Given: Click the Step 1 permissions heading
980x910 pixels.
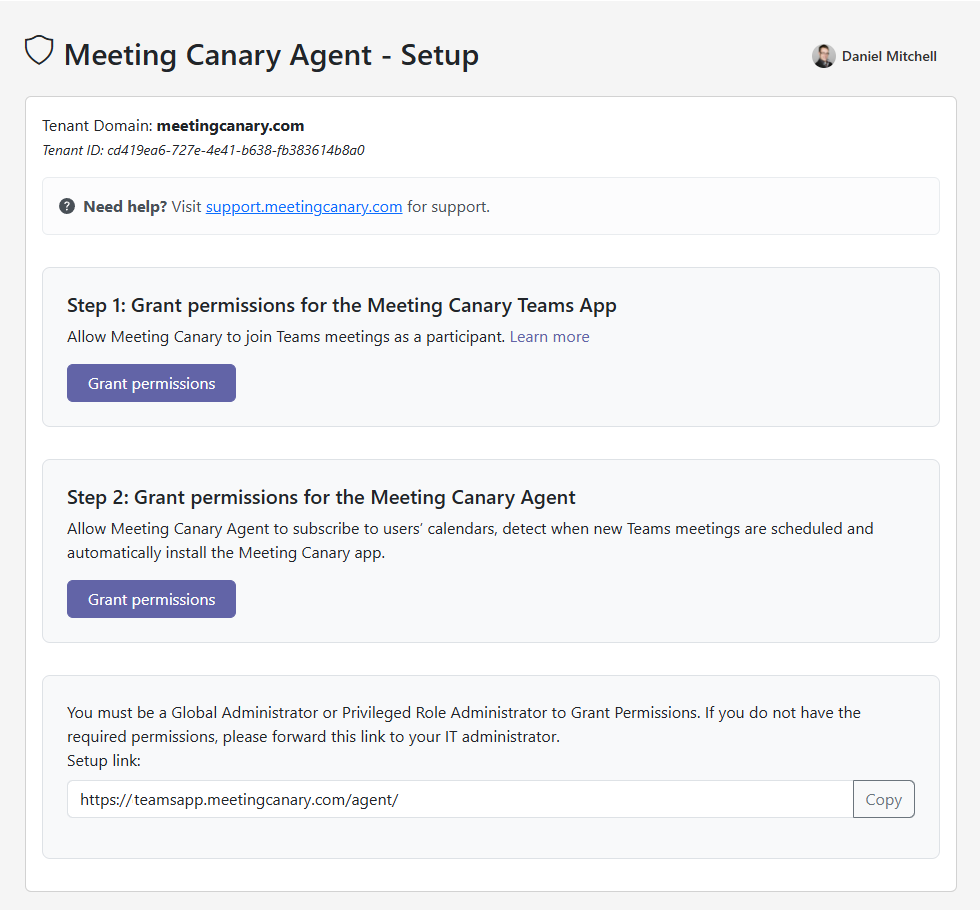Looking at the screenshot, I should click(340, 305).
